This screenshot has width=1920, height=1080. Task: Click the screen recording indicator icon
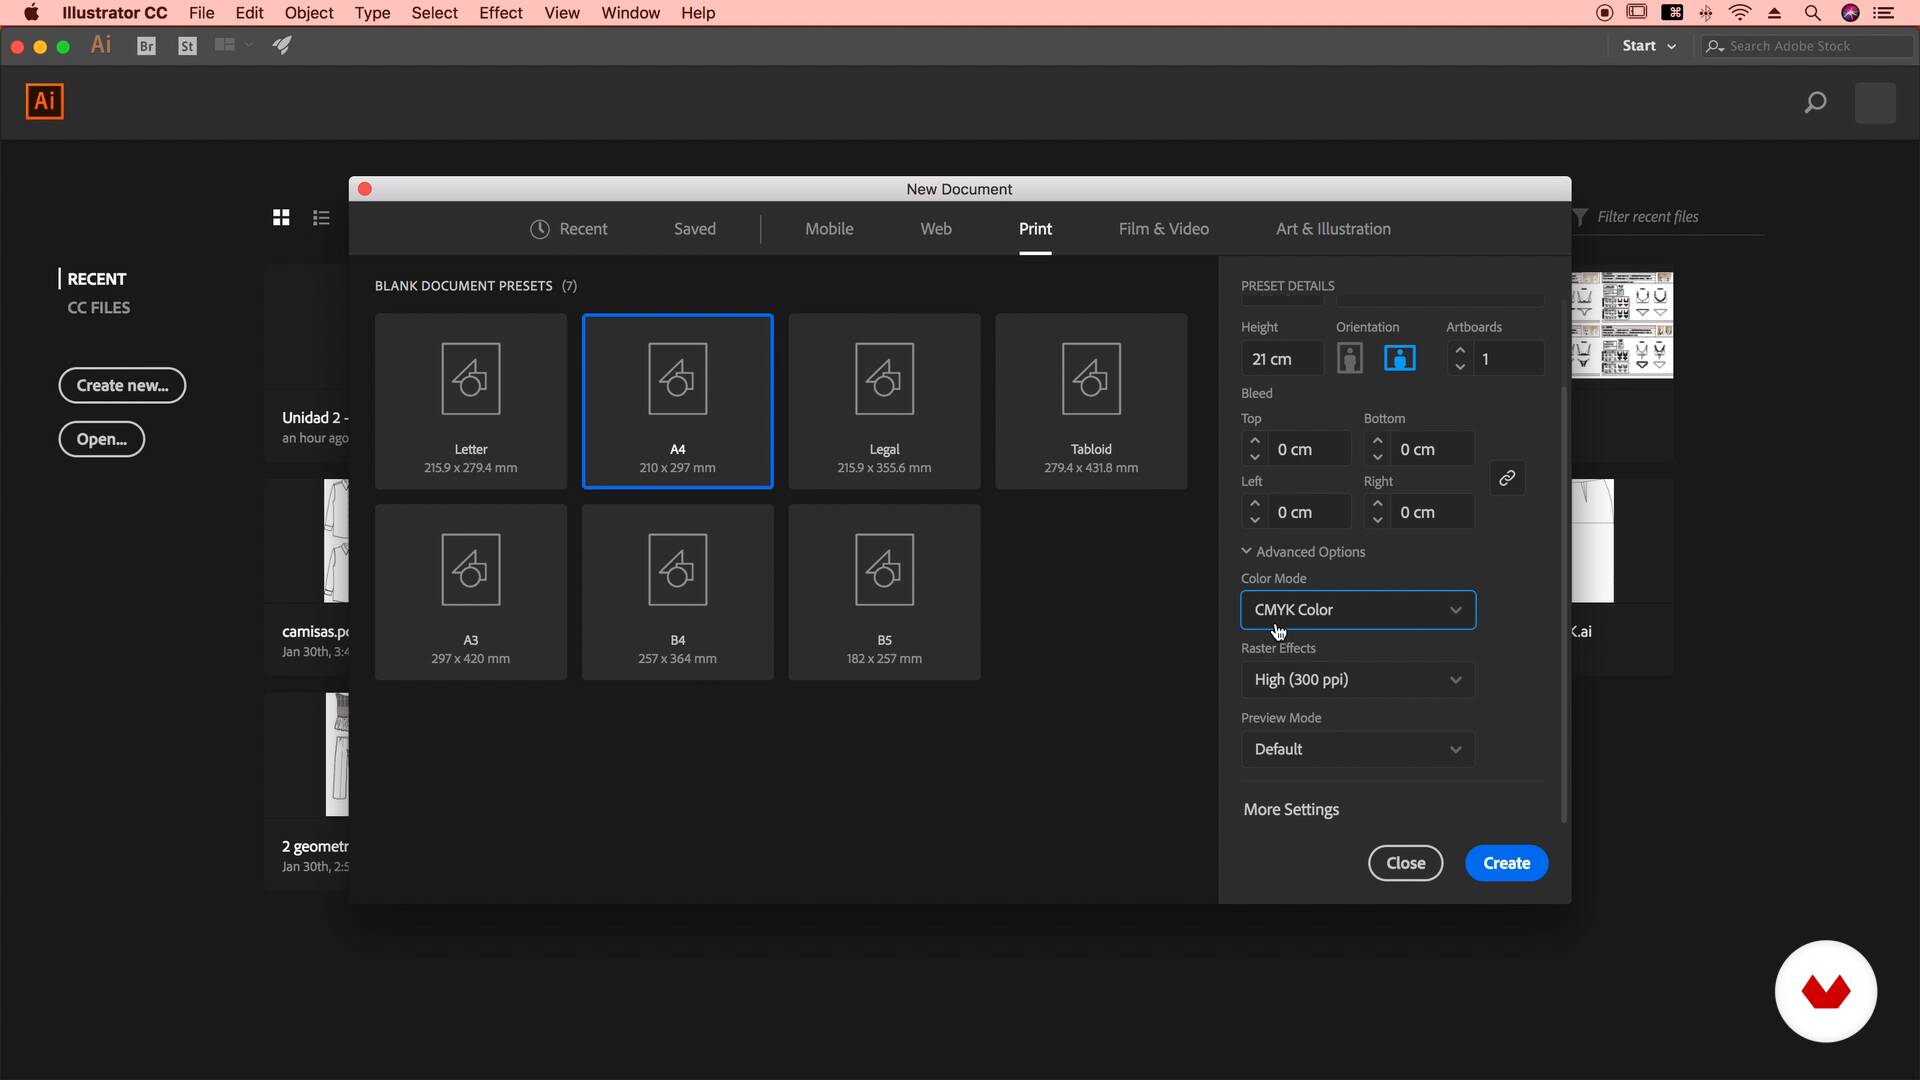coord(1605,13)
